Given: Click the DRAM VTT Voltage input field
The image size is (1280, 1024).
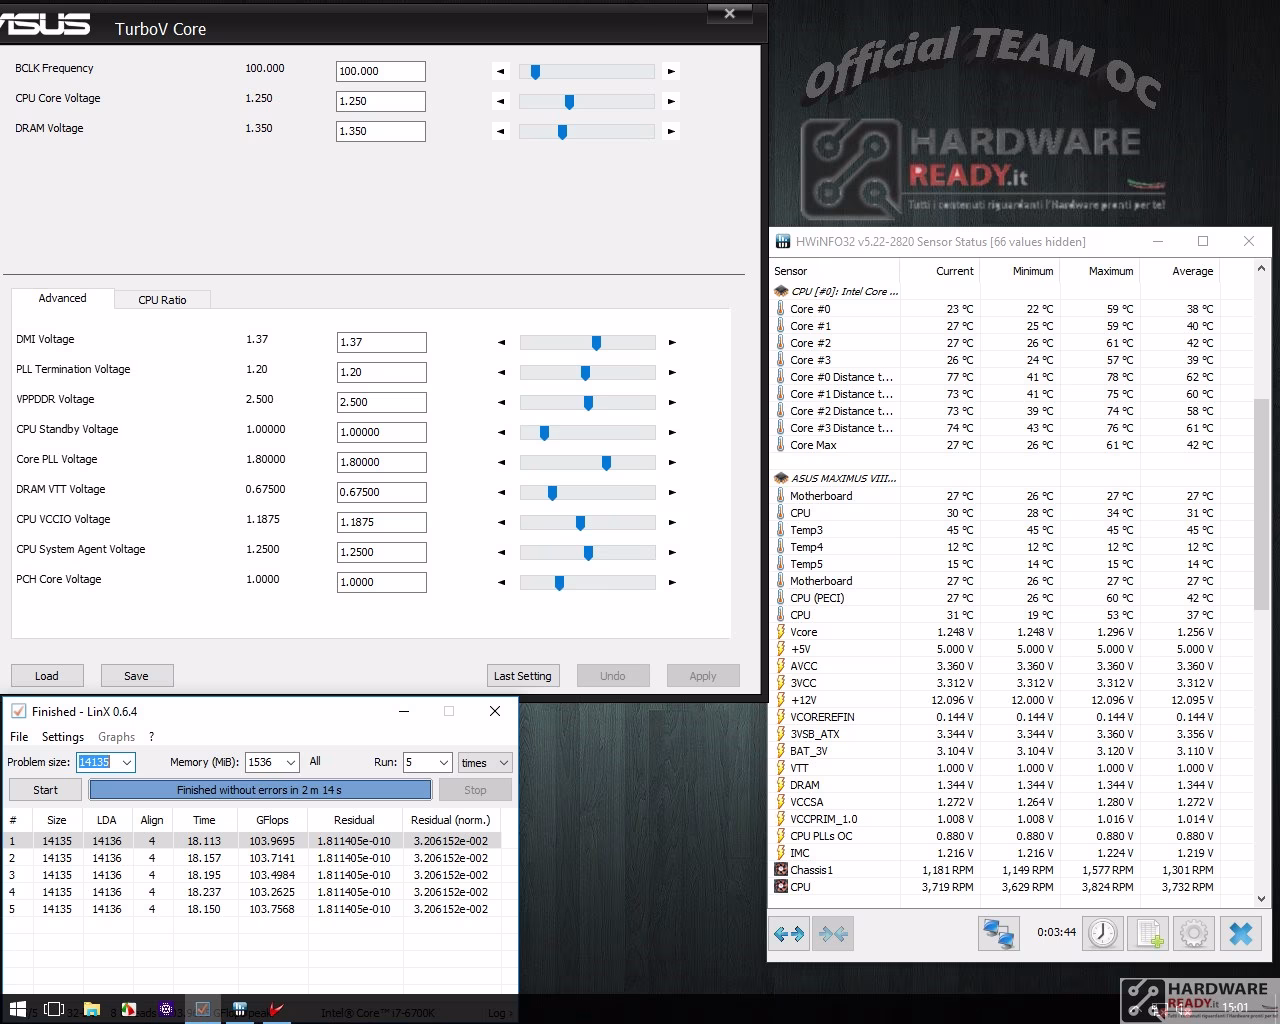Looking at the screenshot, I should (x=382, y=492).
